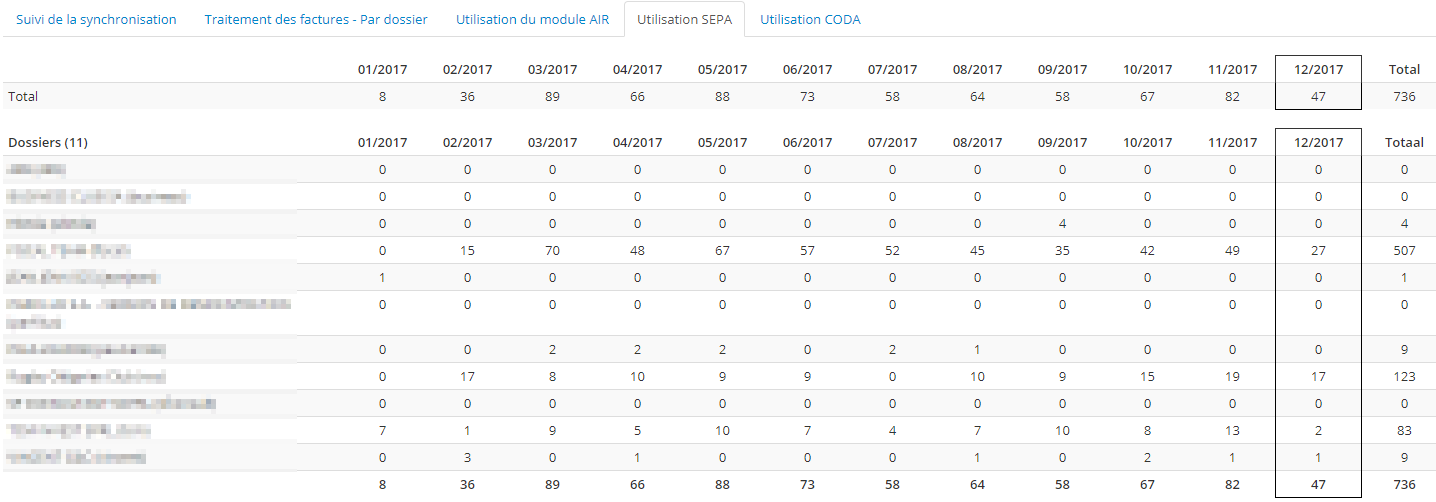Open the Suivi de la synchronisation tab

point(96,19)
